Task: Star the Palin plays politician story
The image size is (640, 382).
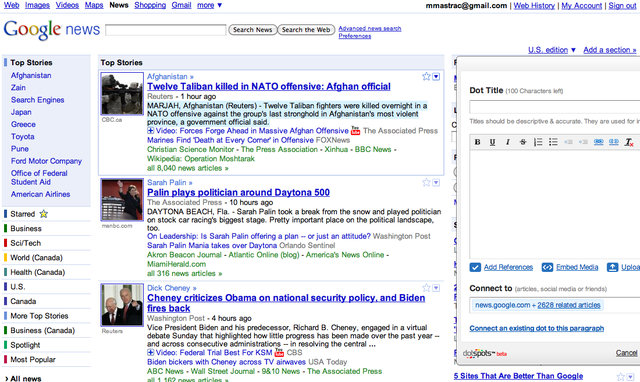Action: [x=426, y=182]
